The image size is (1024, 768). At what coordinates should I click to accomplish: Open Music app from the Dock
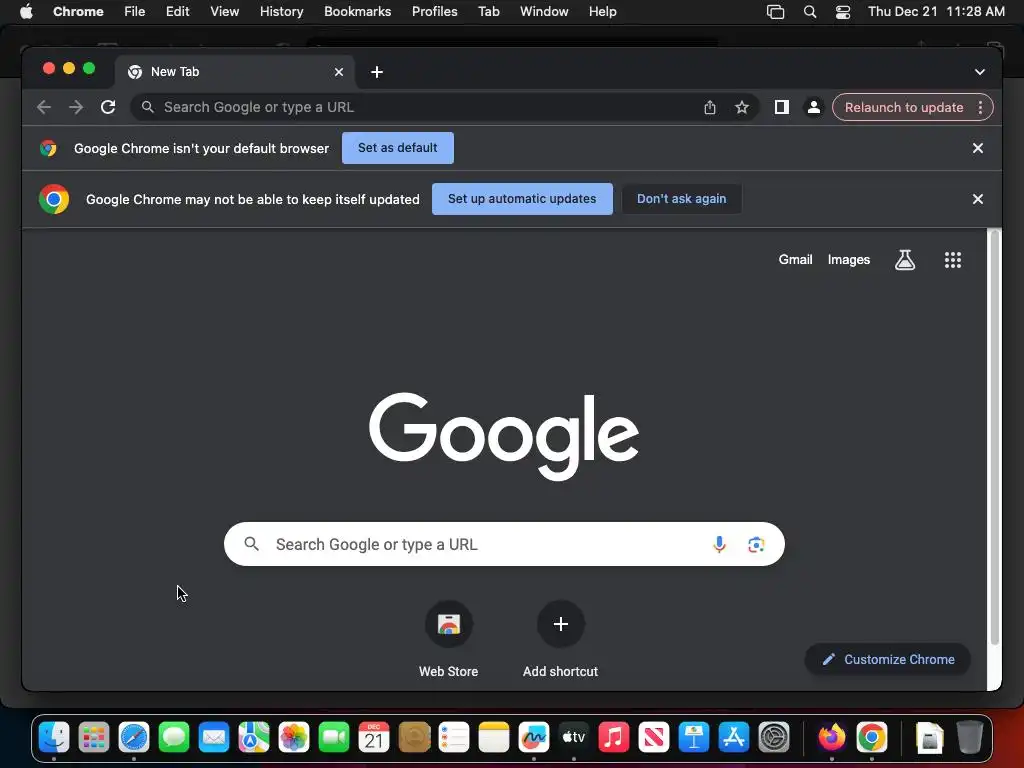coord(614,738)
